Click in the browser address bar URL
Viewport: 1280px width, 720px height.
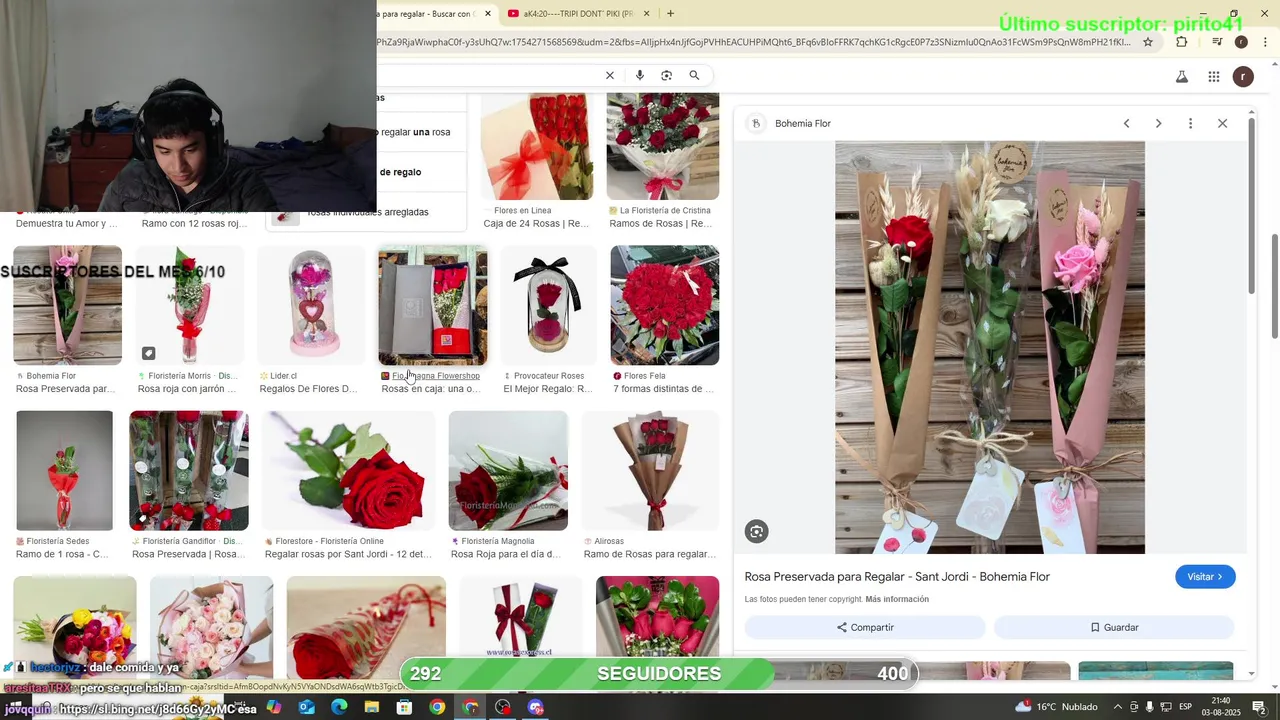(753, 42)
